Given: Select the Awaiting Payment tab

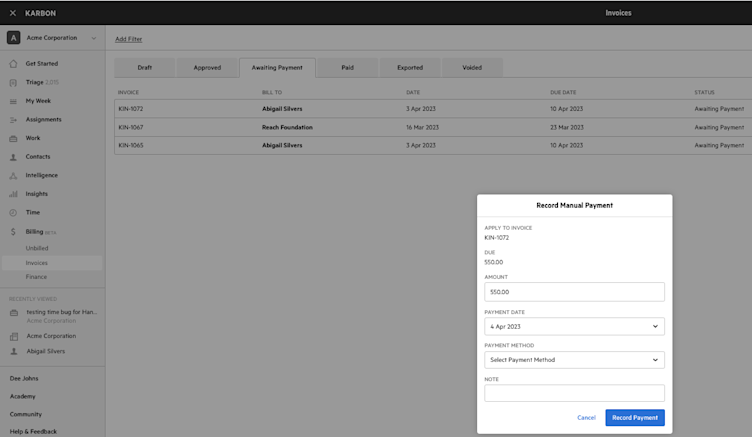Looking at the screenshot, I should coord(277,68).
